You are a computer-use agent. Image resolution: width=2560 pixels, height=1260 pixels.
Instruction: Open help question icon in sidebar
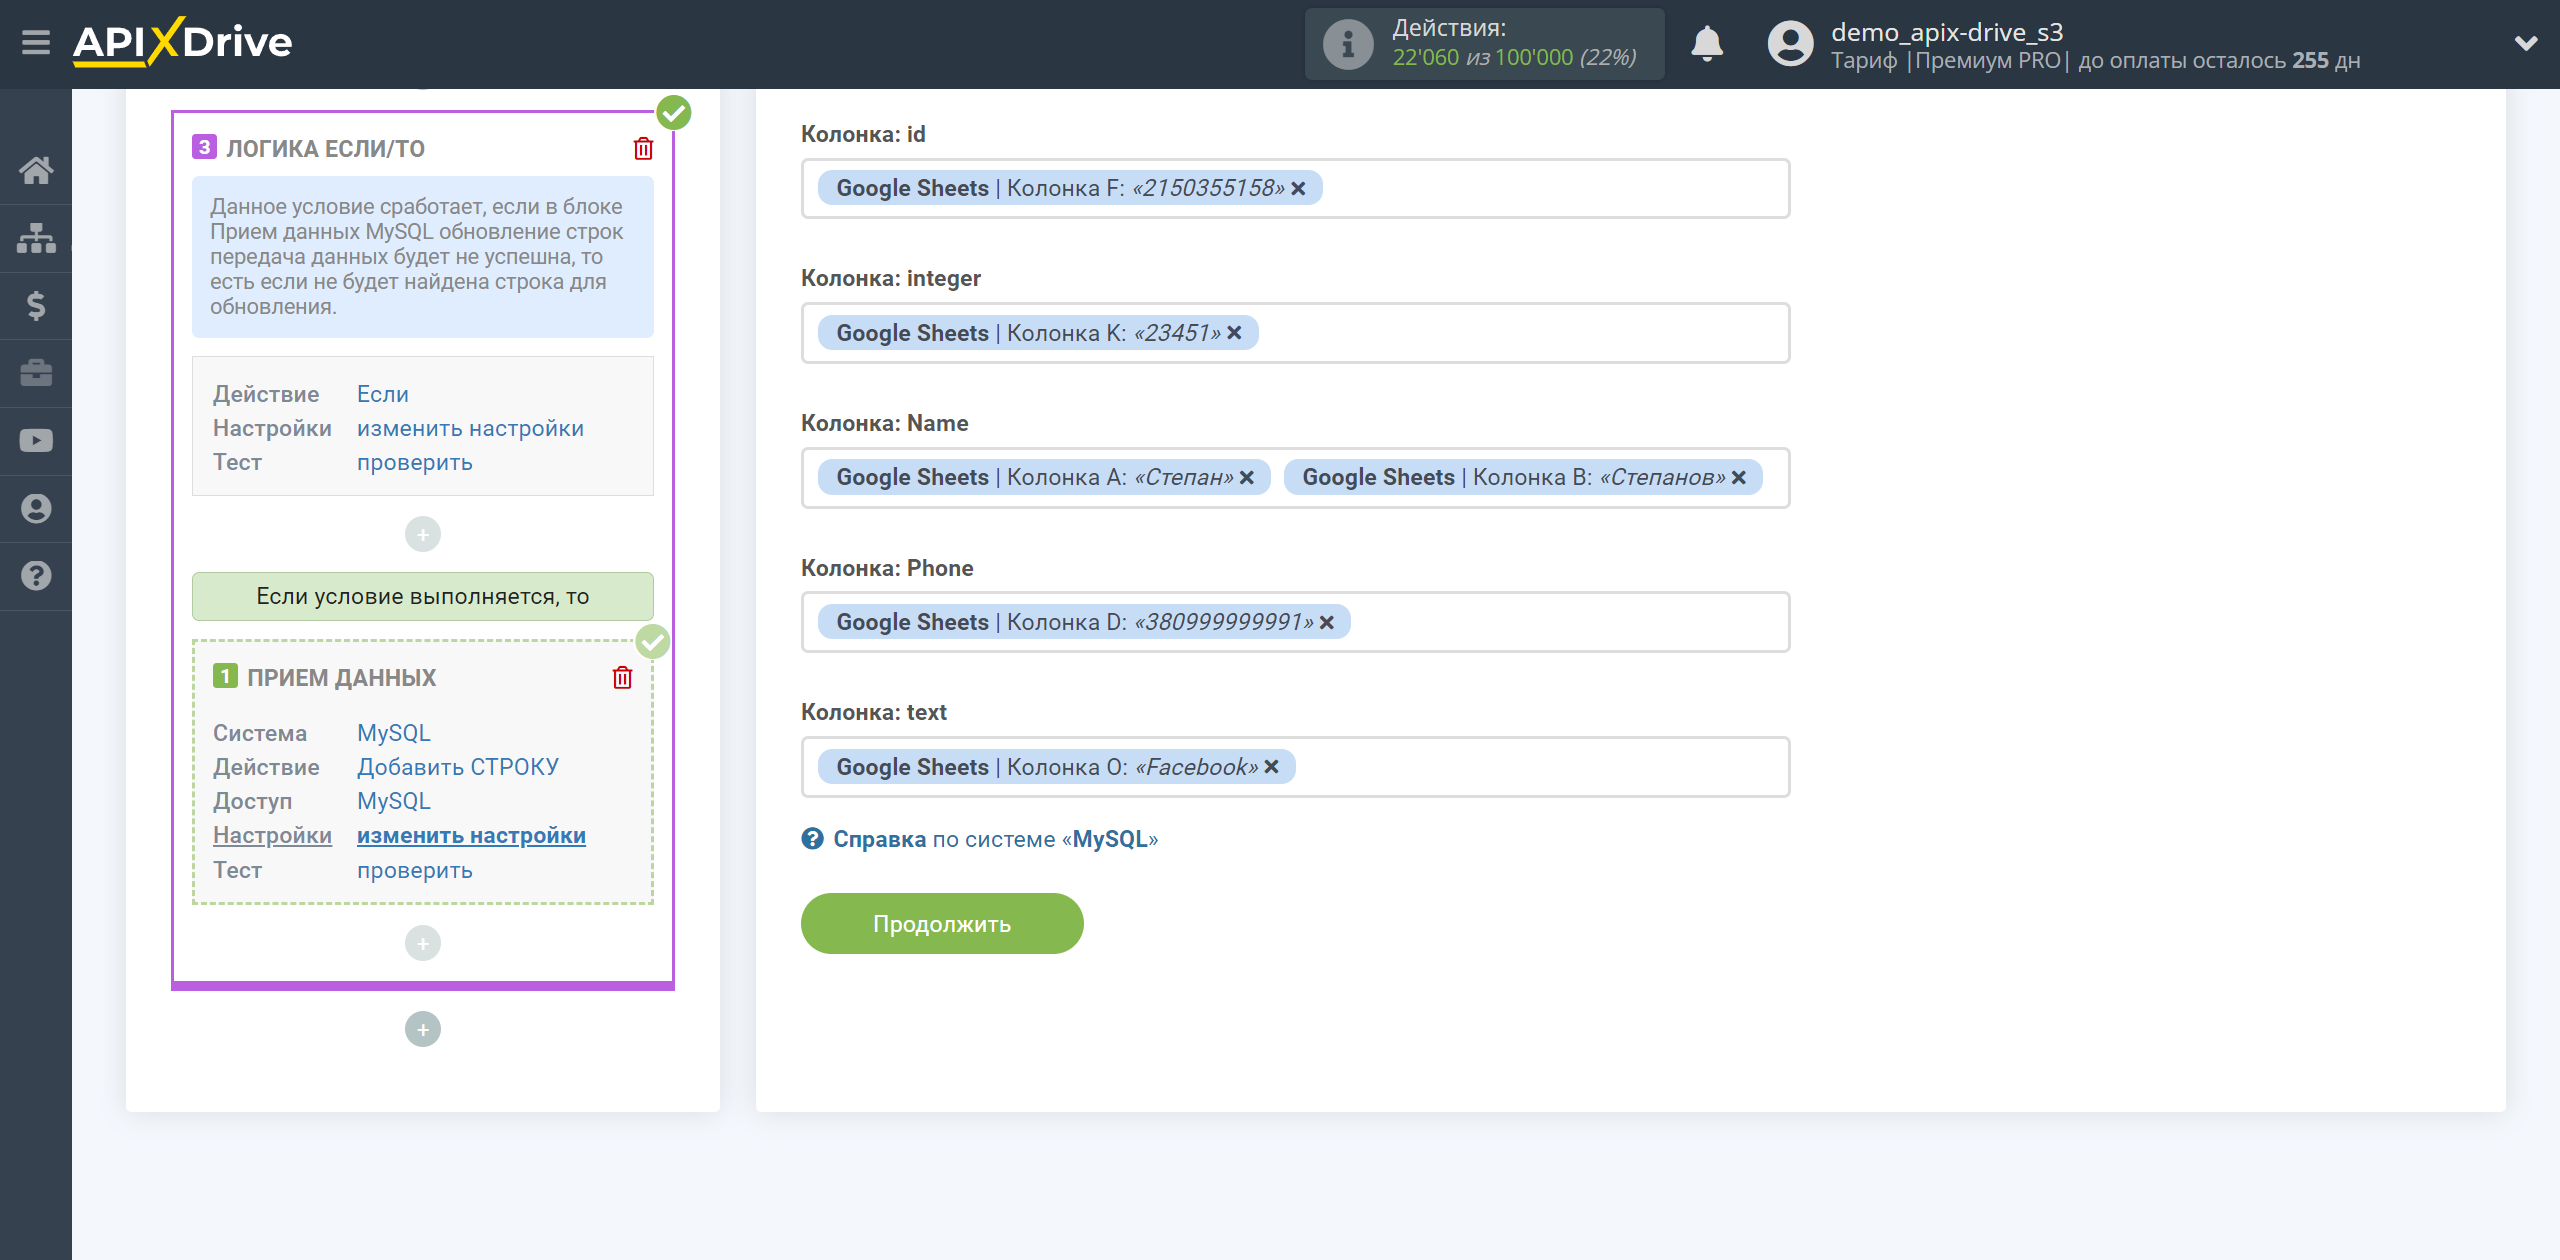[x=36, y=576]
